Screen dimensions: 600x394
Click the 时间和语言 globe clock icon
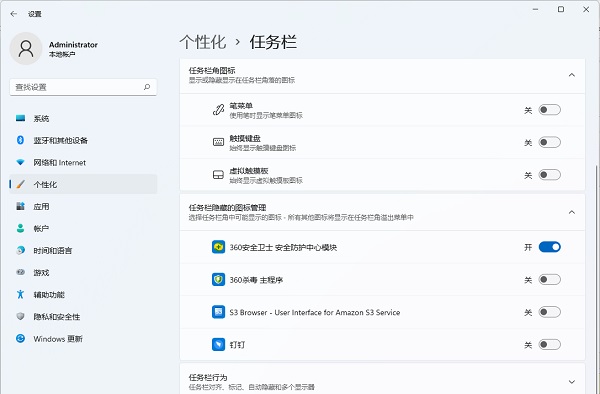[x=21, y=250]
